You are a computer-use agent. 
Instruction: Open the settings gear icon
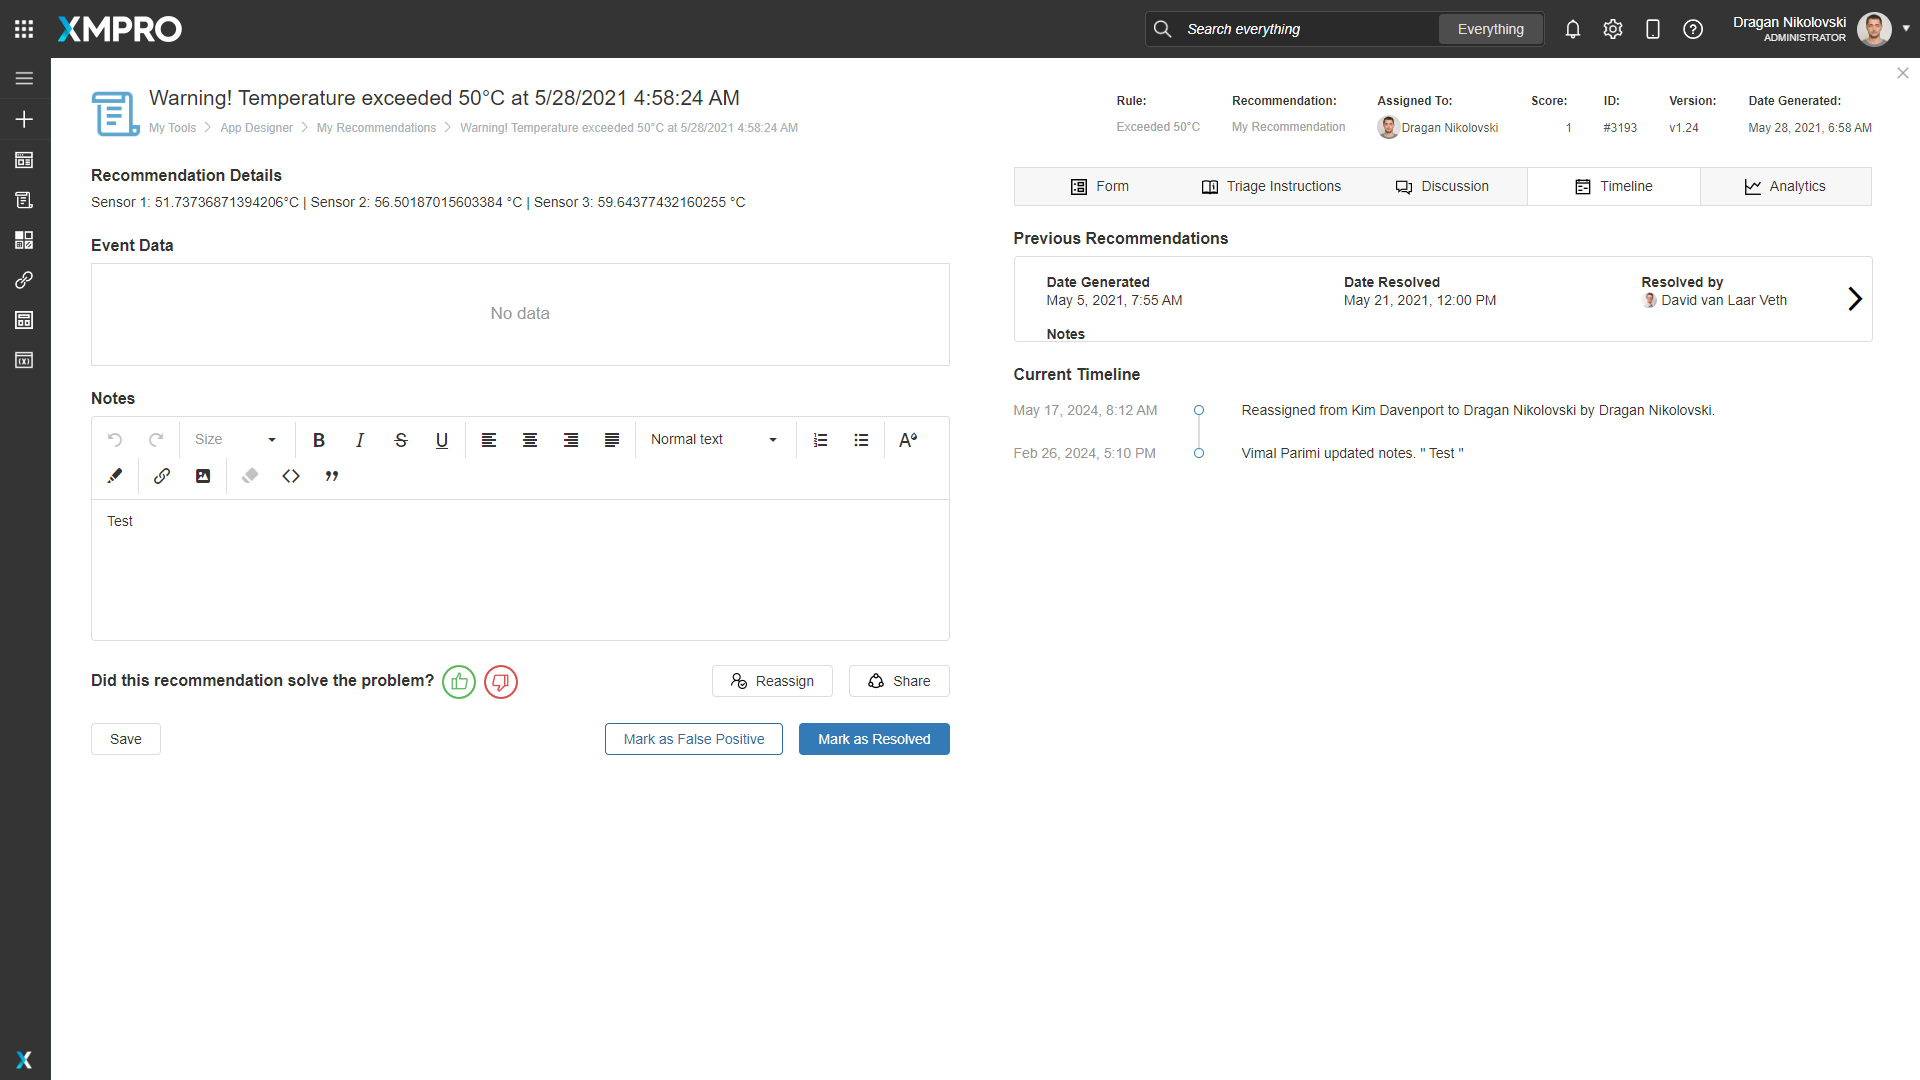click(1613, 29)
